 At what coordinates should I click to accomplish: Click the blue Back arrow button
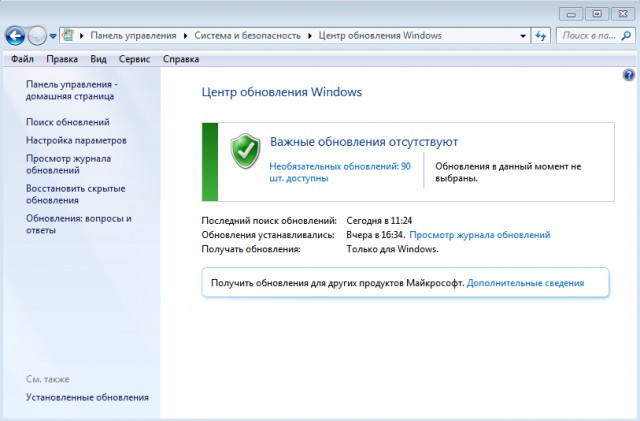coord(15,36)
